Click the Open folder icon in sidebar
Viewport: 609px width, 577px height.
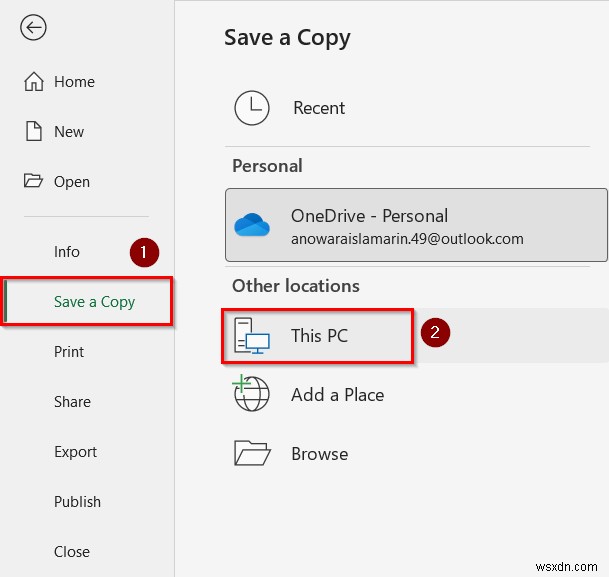33,181
